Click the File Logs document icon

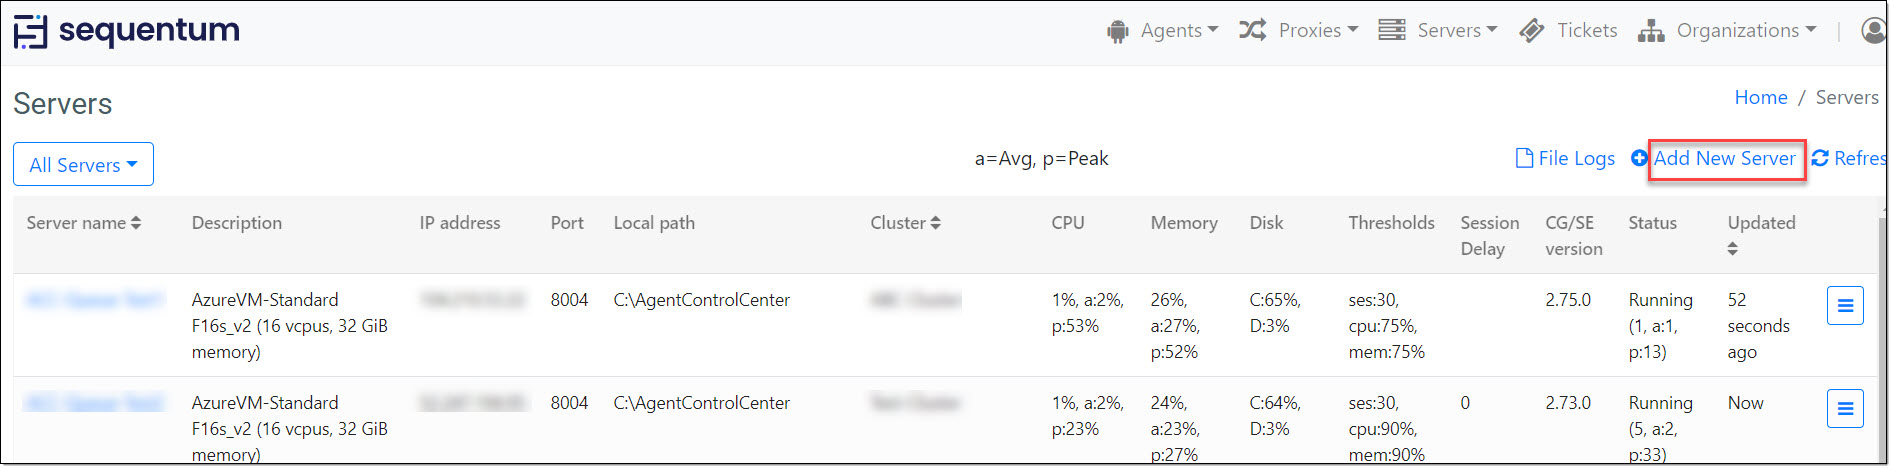(1524, 158)
